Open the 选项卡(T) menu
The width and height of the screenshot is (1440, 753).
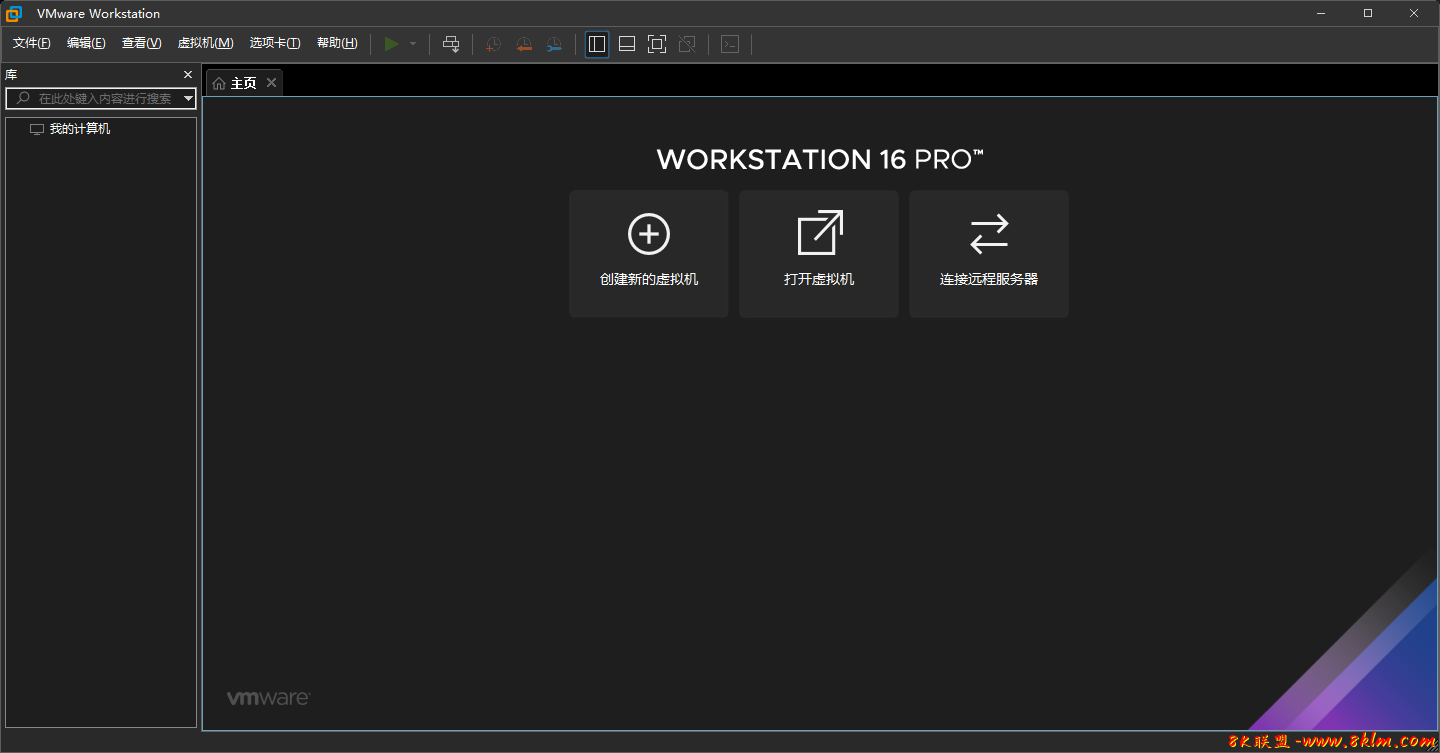[275, 43]
